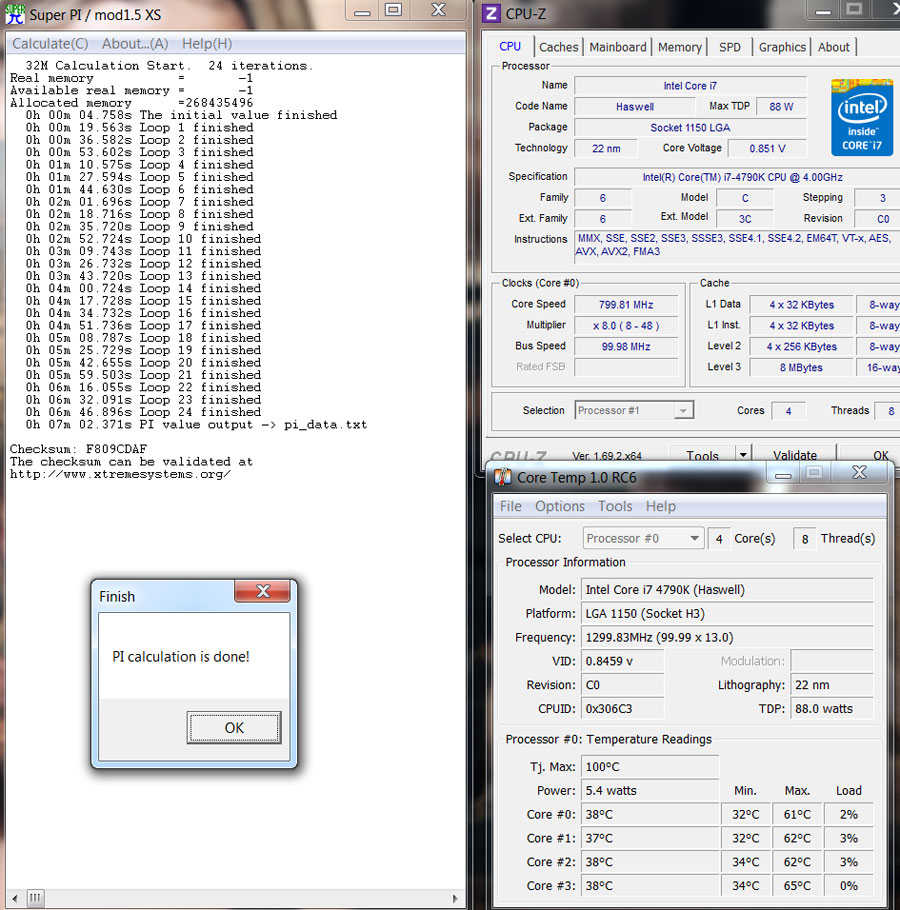Click the Platform field "LGA 1150 (Socket H3)"
The image size is (900, 910).
[x=727, y=613]
